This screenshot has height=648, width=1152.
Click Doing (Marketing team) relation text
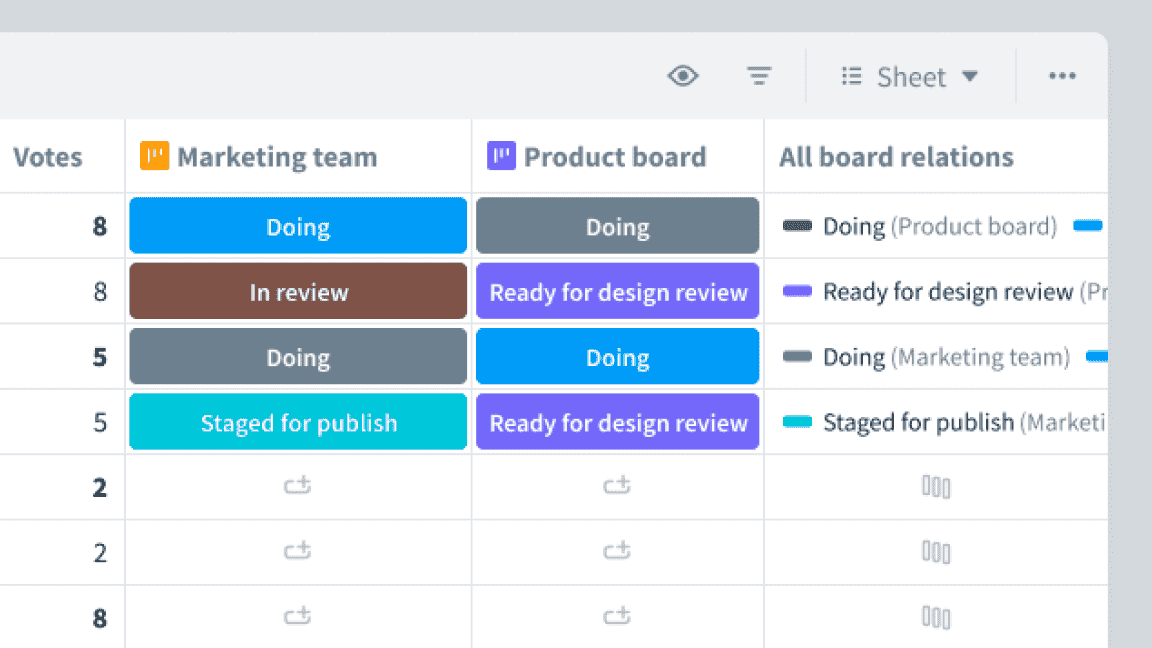(x=946, y=357)
